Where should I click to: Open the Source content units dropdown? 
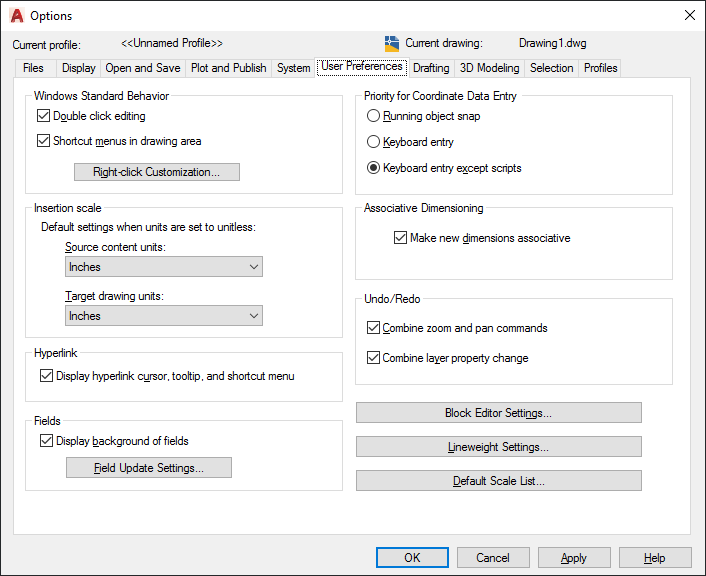pyautogui.click(x=164, y=267)
